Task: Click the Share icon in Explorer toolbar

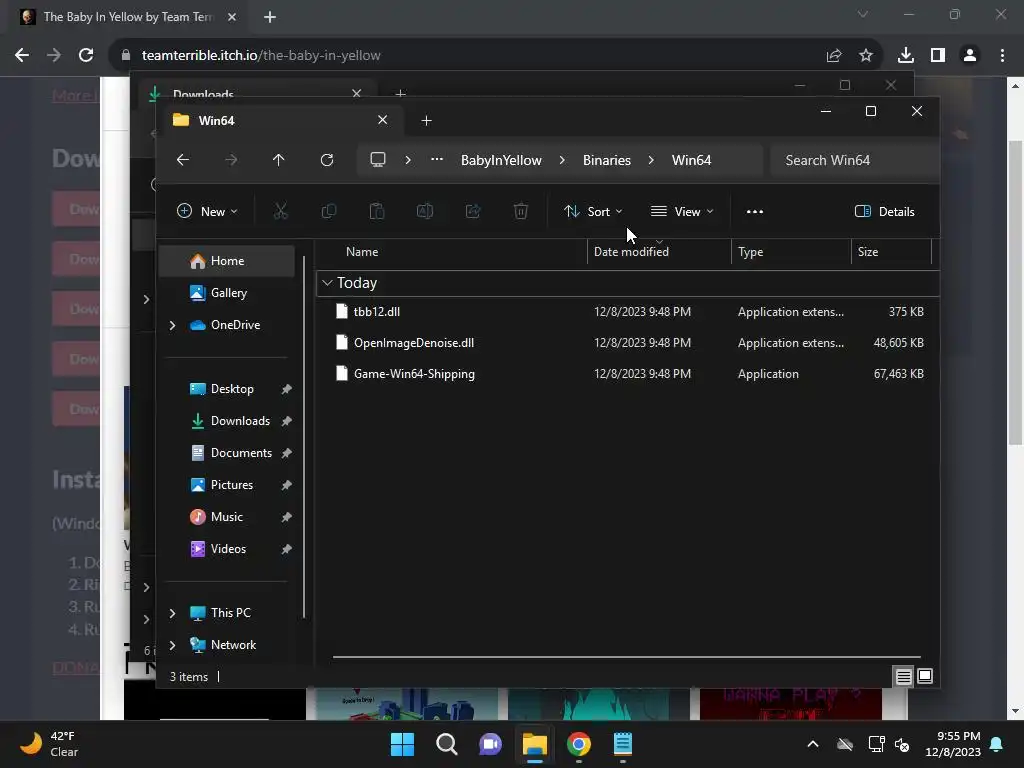Action: click(473, 211)
